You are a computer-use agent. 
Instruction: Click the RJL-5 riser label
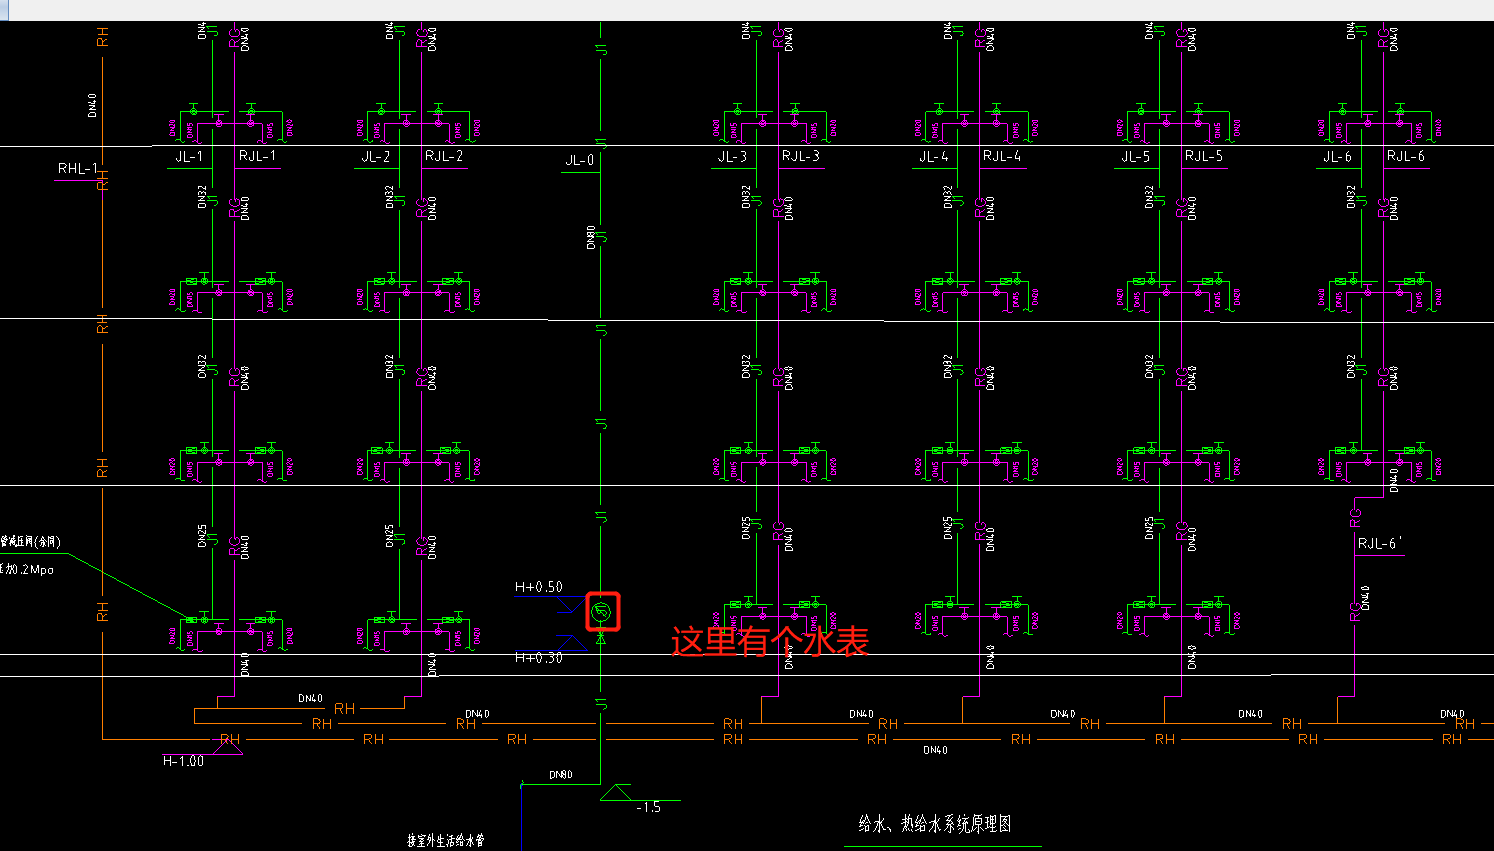pyautogui.click(x=1204, y=156)
